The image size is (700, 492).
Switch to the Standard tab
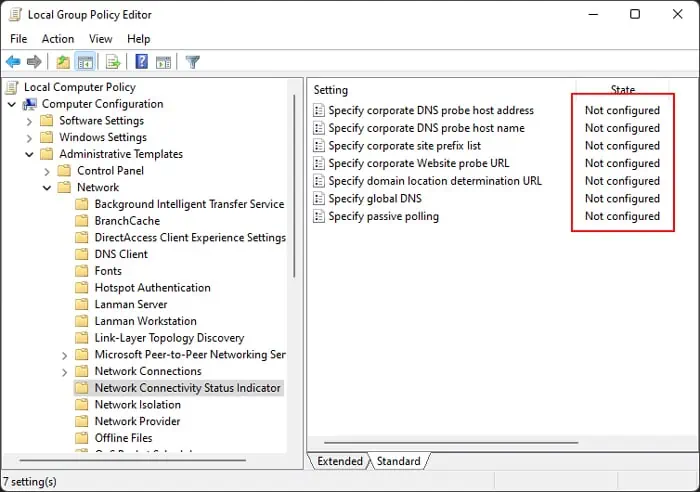(x=399, y=461)
